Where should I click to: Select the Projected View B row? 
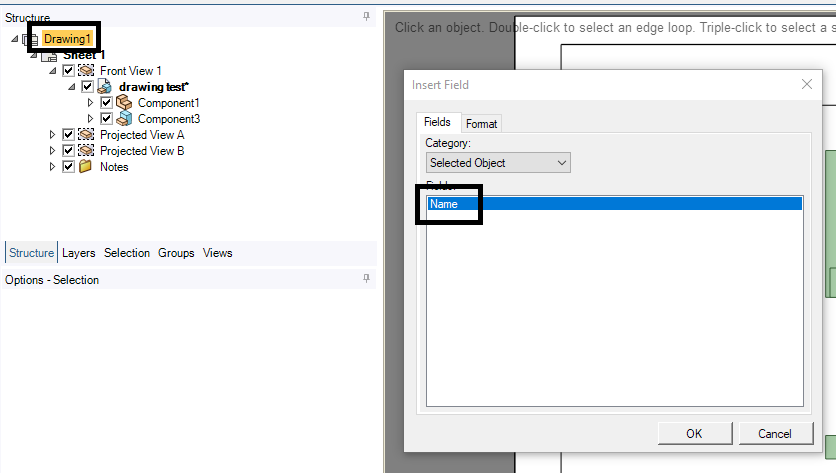[142, 151]
